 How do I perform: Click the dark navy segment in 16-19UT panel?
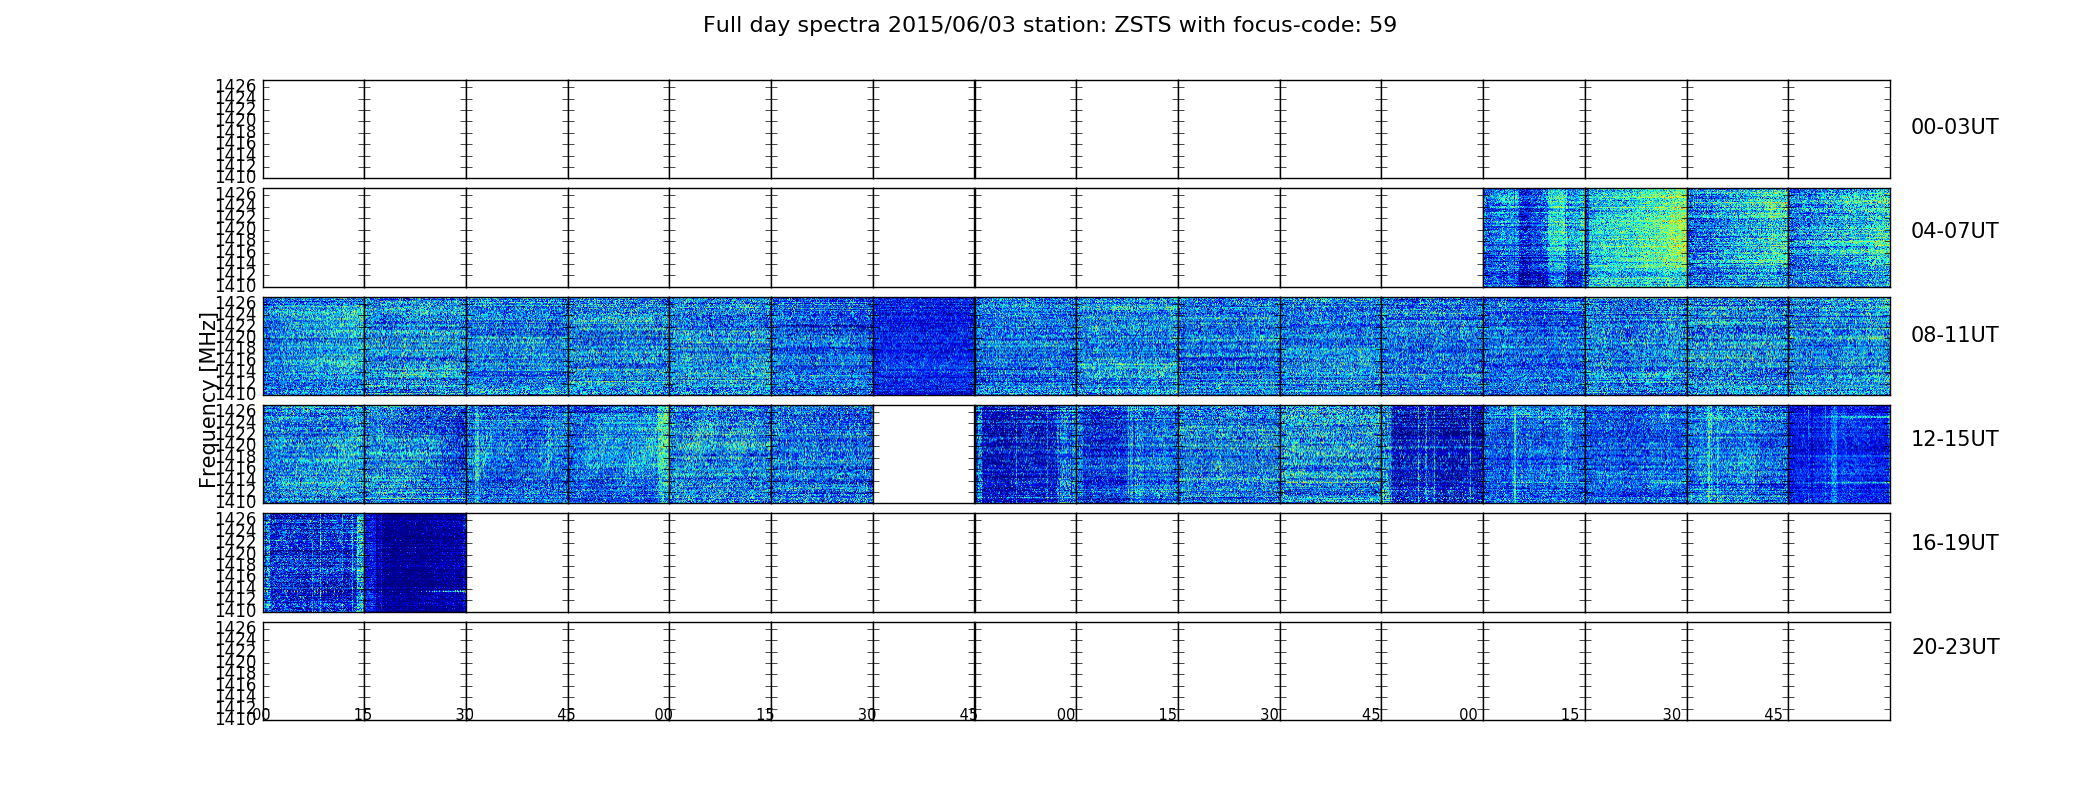tap(416, 563)
